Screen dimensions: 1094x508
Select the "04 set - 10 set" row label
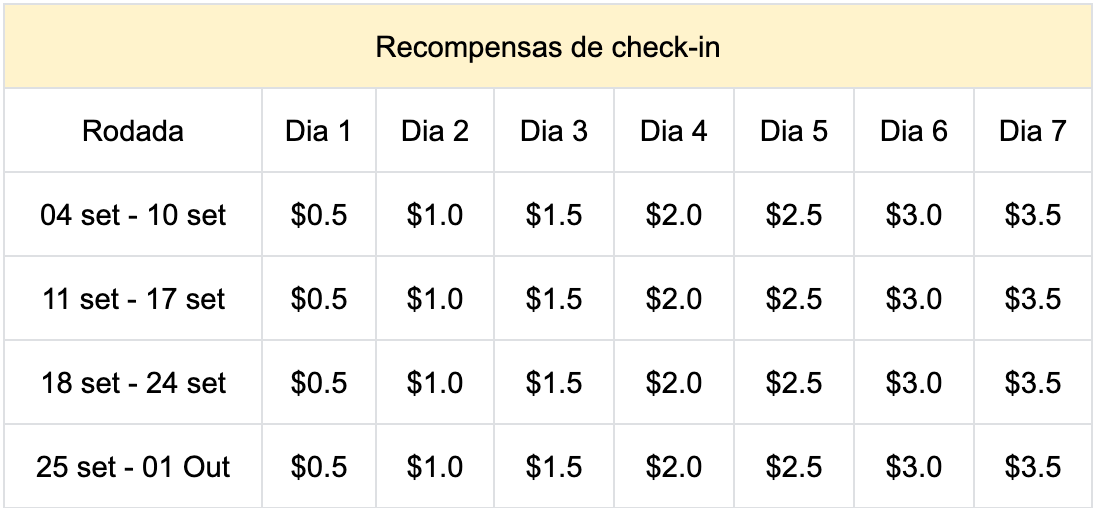[x=133, y=215]
